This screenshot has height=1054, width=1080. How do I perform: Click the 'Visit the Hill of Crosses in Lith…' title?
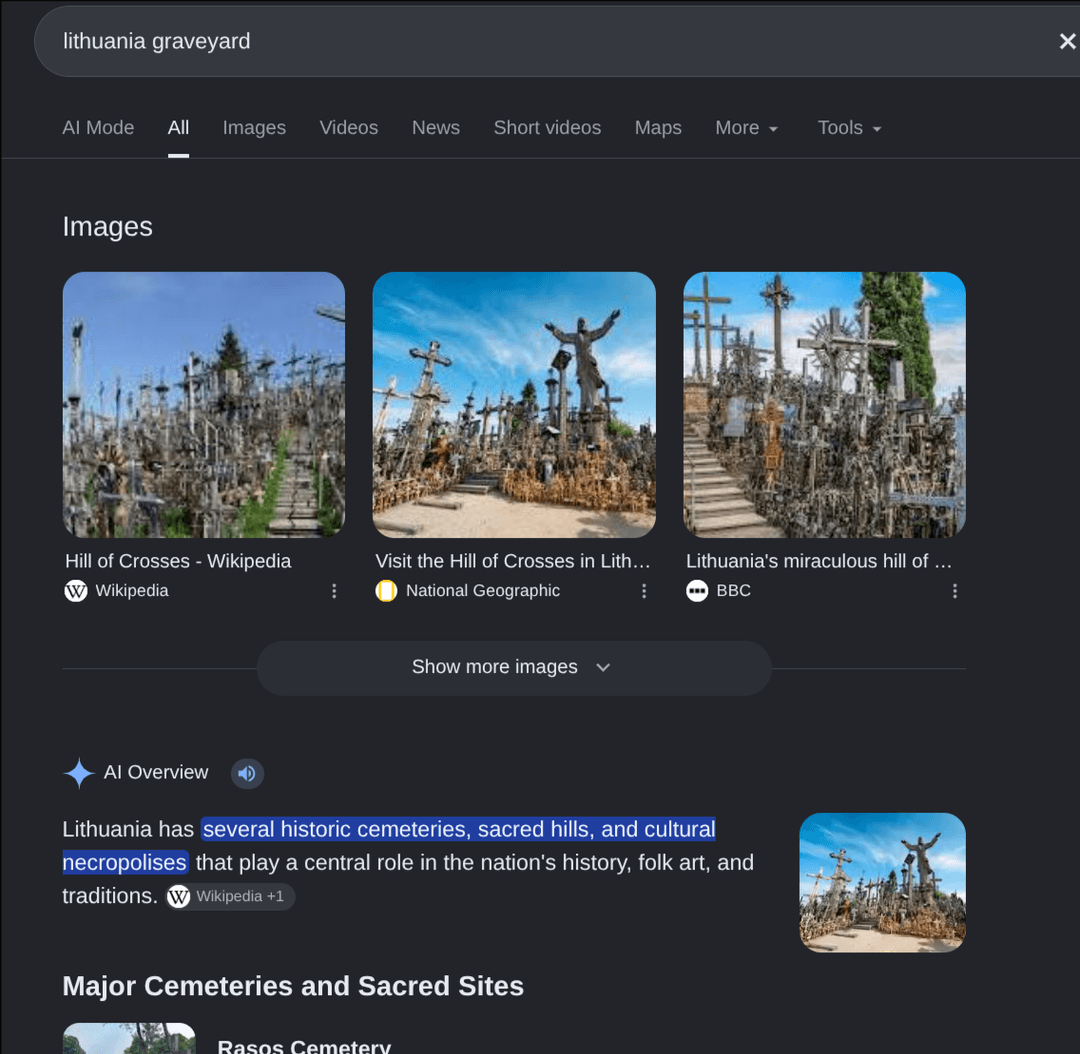pos(512,561)
